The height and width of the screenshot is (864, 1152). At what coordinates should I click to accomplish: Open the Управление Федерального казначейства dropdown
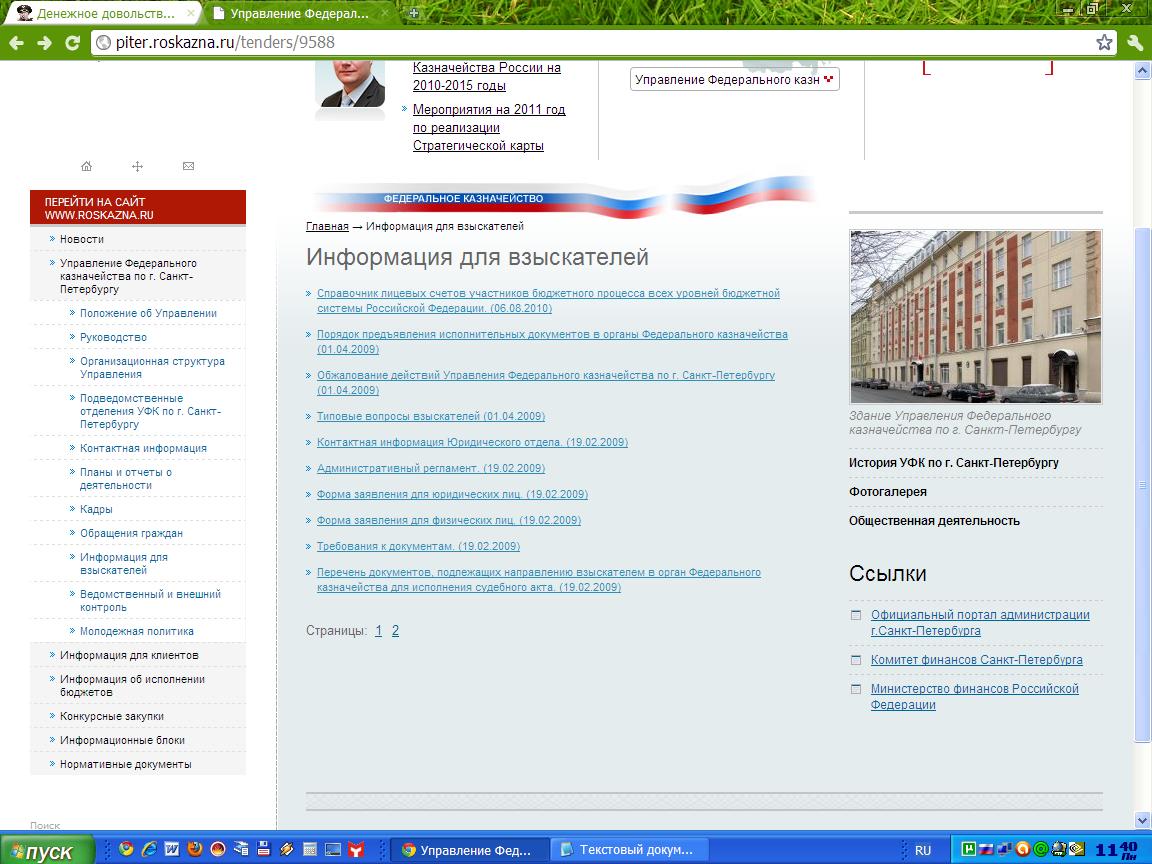click(734, 80)
